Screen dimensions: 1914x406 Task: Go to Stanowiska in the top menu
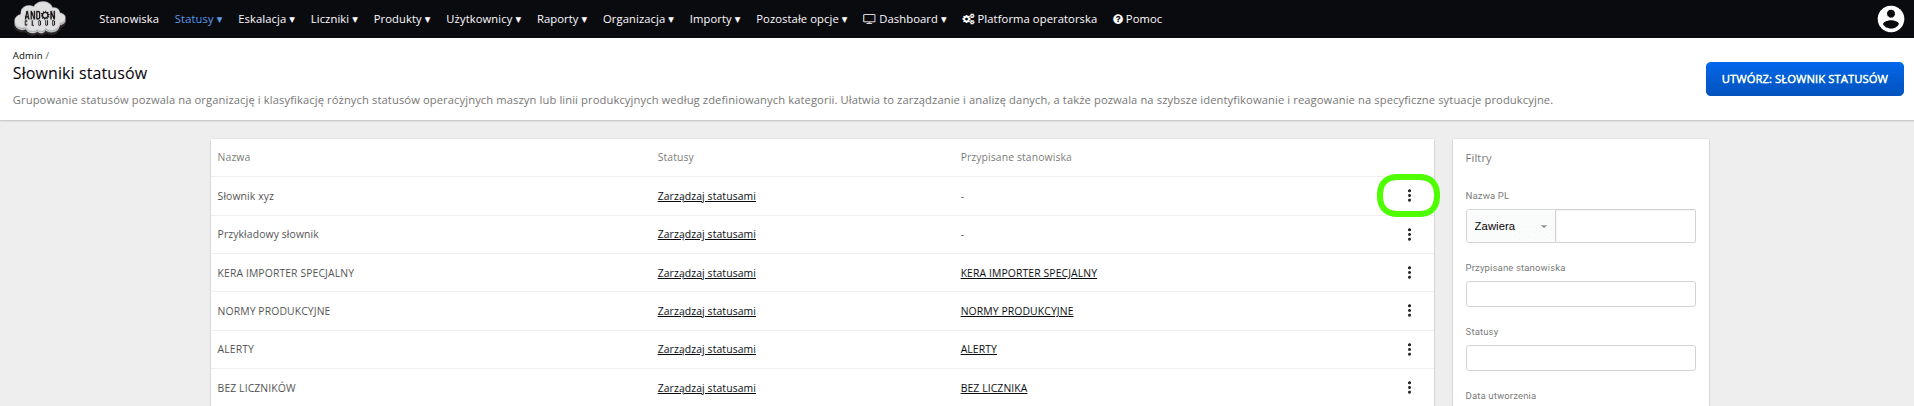128,19
